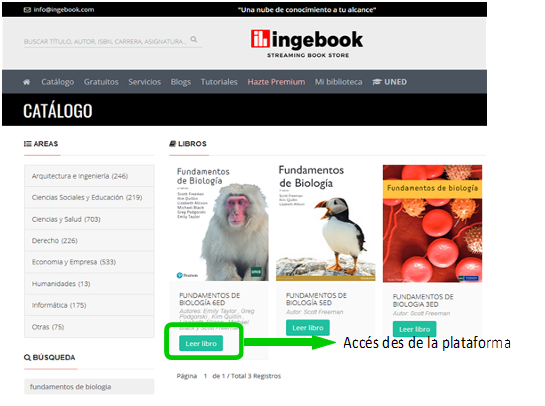Select the Informática area
The width and height of the screenshot is (545, 406).
(89, 305)
